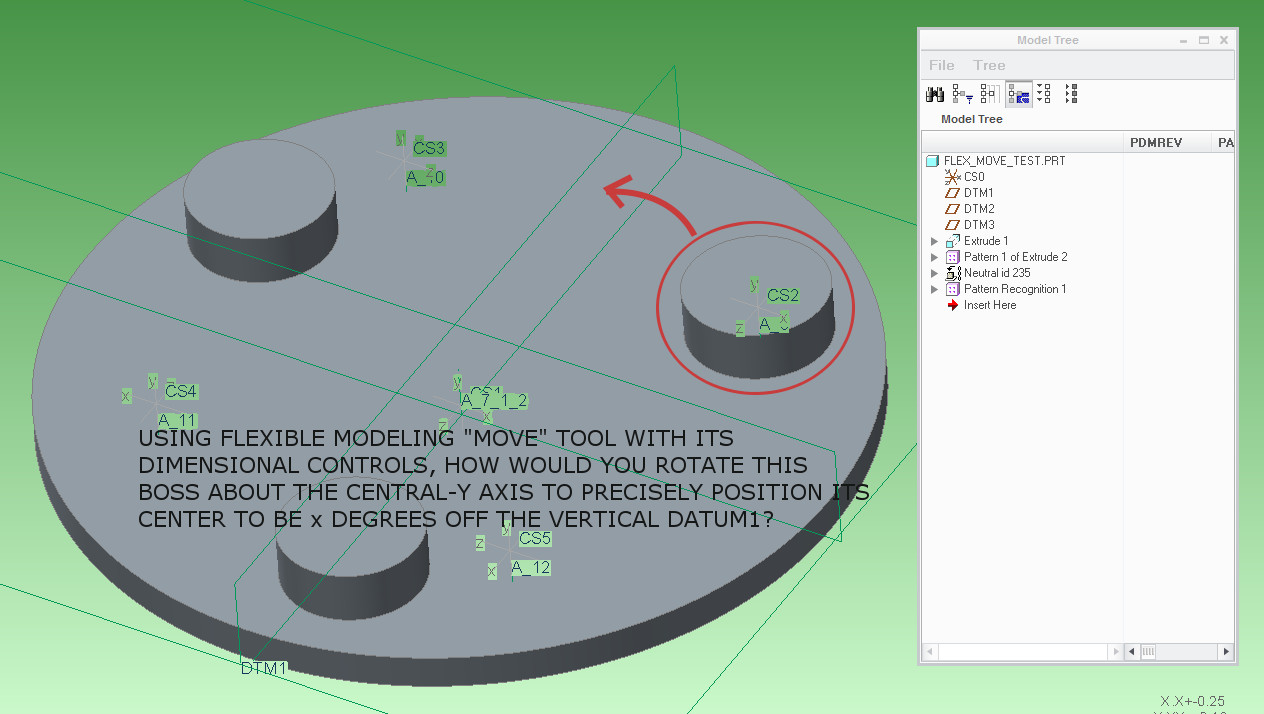This screenshot has width=1264, height=714.
Task: Select DTM1 datum plane in tree
Action: (x=978, y=192)
